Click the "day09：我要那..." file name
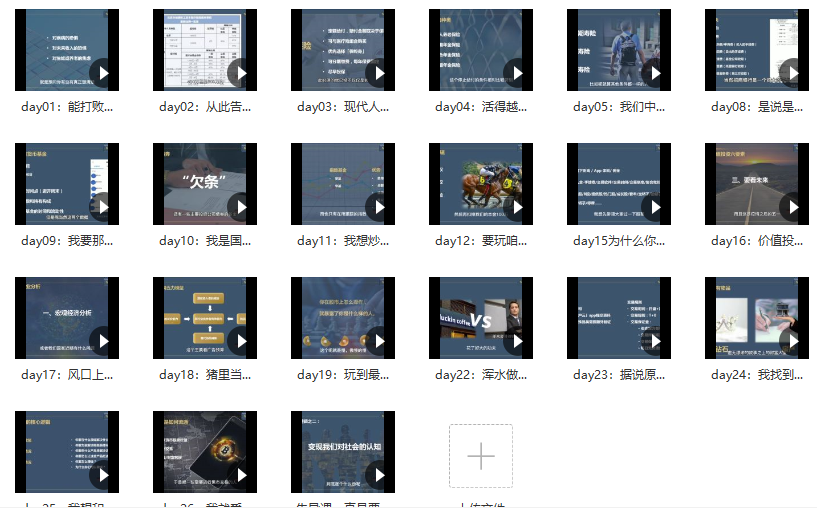Image resolution: width=817 pixels, height=511 pixels. coord(67,241)
